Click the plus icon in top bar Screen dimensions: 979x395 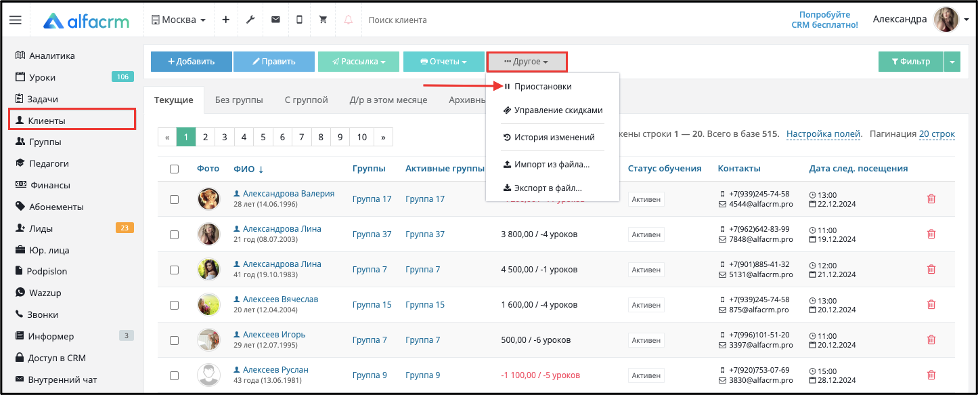point(226,20)
